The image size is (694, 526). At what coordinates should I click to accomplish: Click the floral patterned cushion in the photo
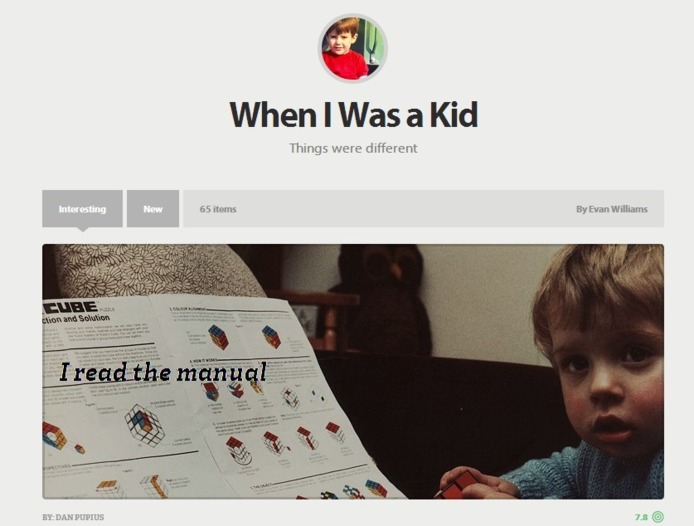pyautogui.click(x=155, y=270)
